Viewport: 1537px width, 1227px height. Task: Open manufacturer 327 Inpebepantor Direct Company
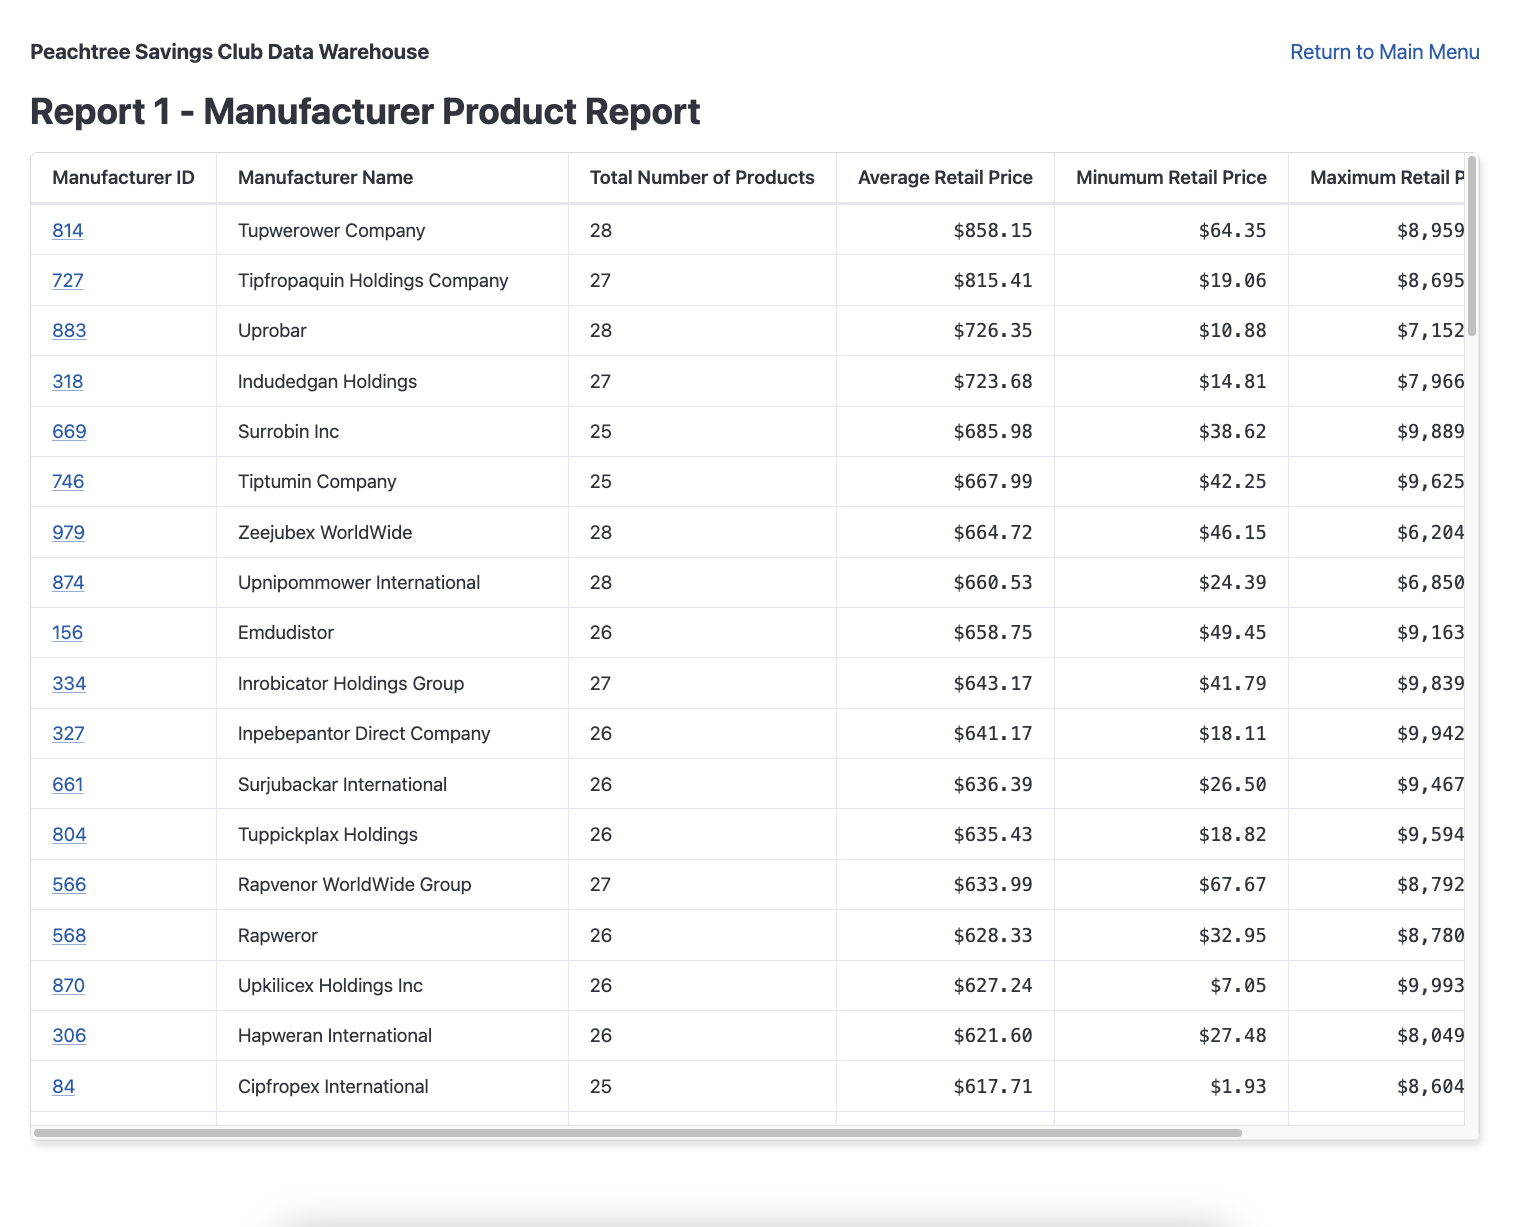pos(67,733)
